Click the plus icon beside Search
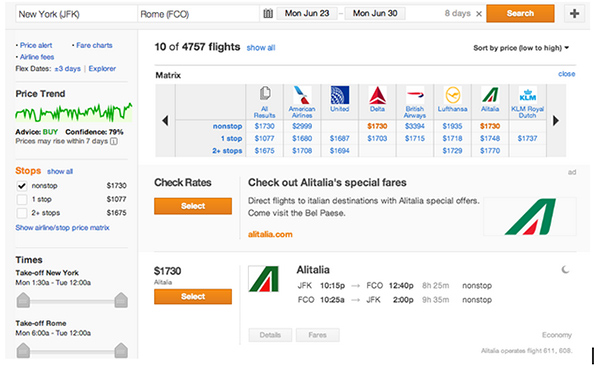The image size is (600, 377). 574,14
